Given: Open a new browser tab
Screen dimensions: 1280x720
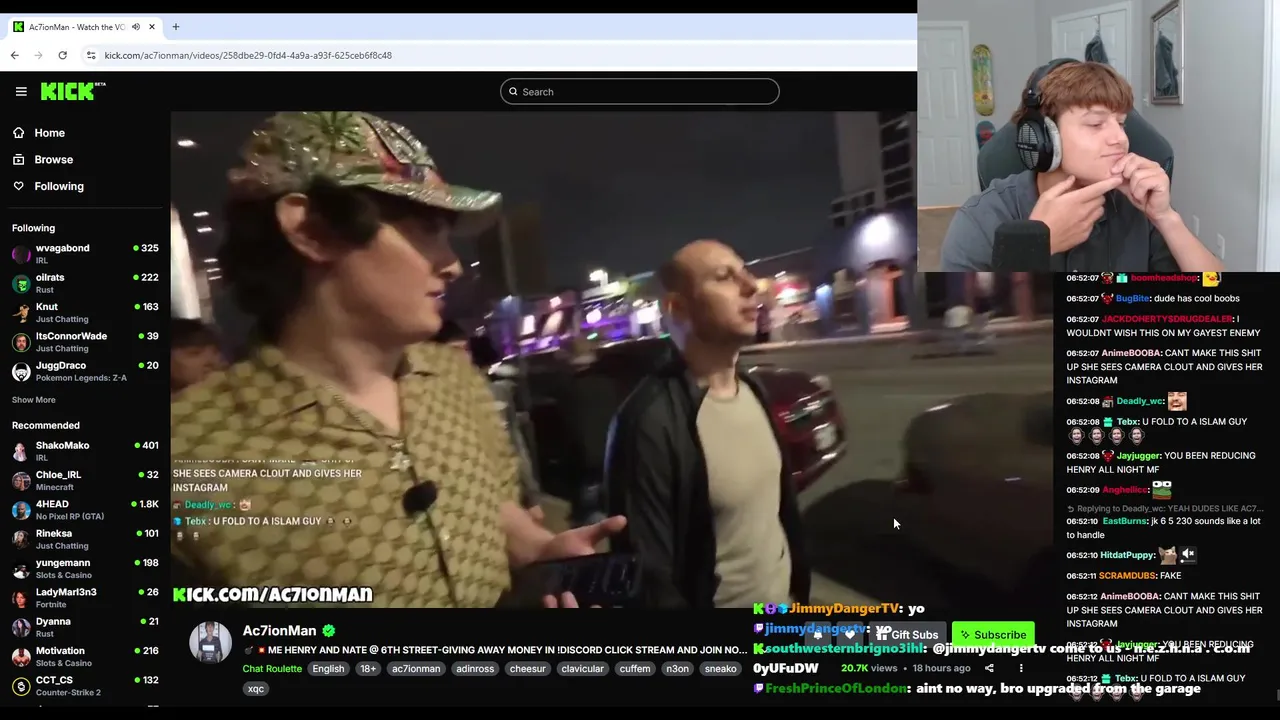Looking at the screenshot, I should pyautogui.click(x=176, y=27).
